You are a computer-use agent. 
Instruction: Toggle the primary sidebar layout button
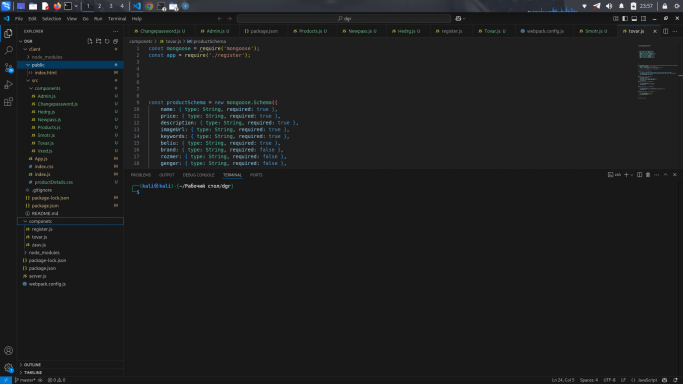(625, 19)
